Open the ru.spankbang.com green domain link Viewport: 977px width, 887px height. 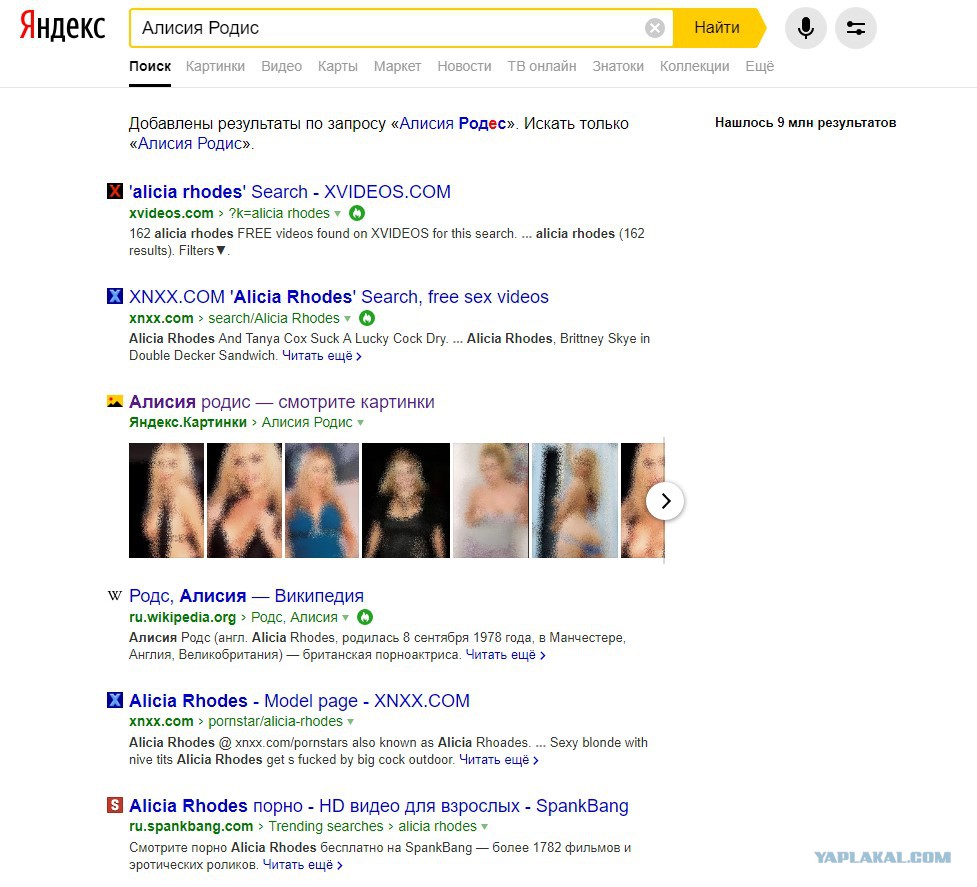point(191,826)
